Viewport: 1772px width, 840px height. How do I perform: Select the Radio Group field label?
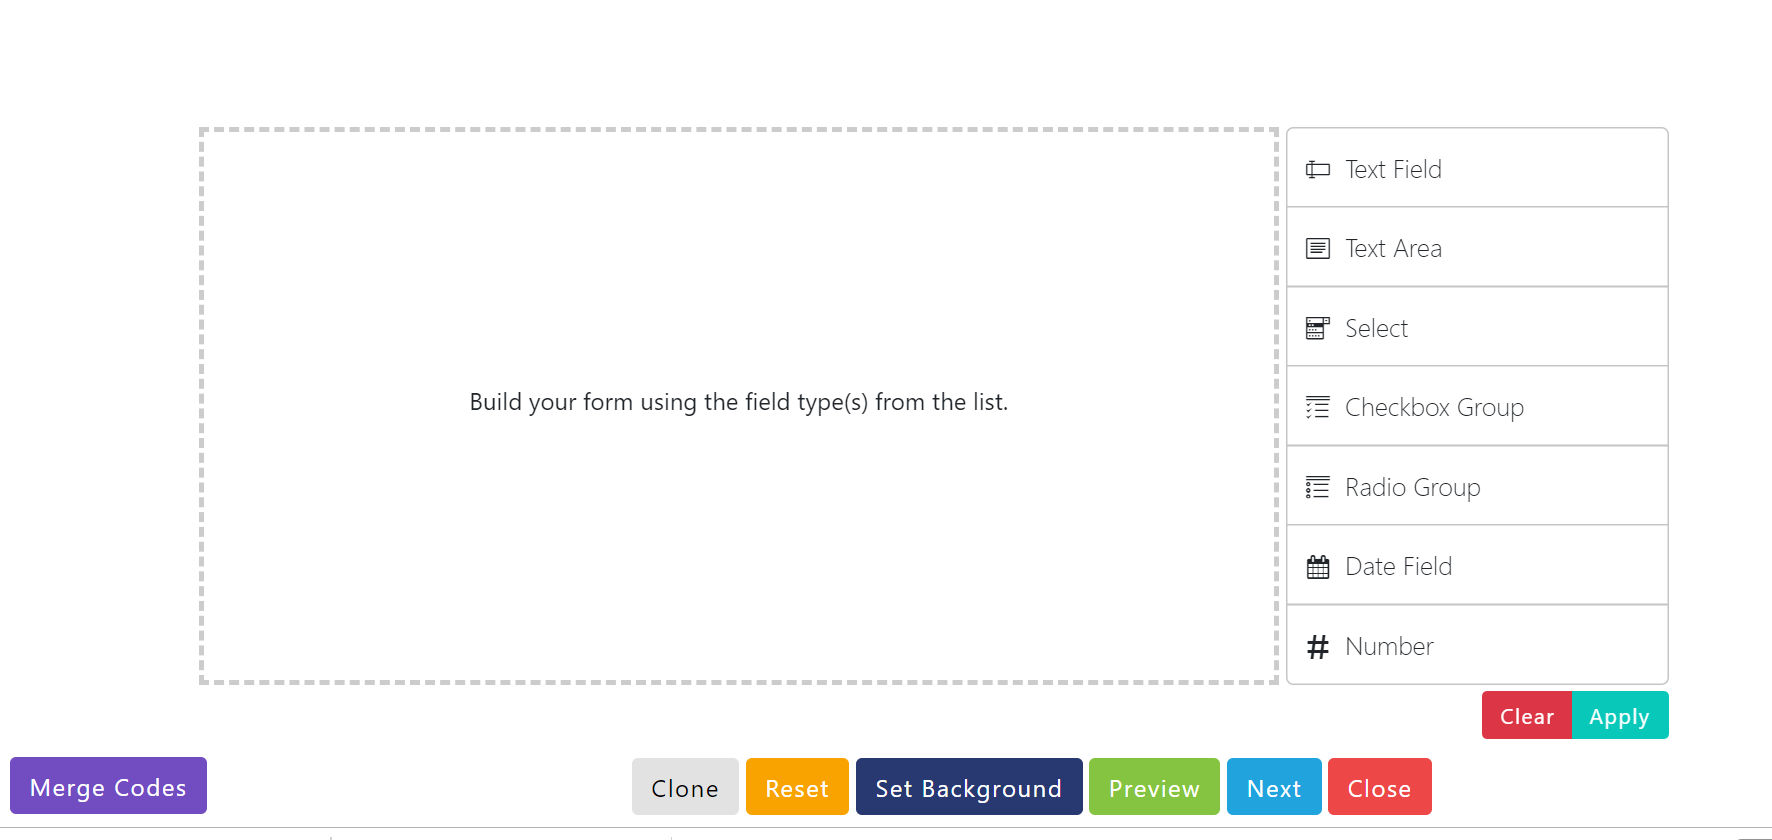(x=1412, y=487)
